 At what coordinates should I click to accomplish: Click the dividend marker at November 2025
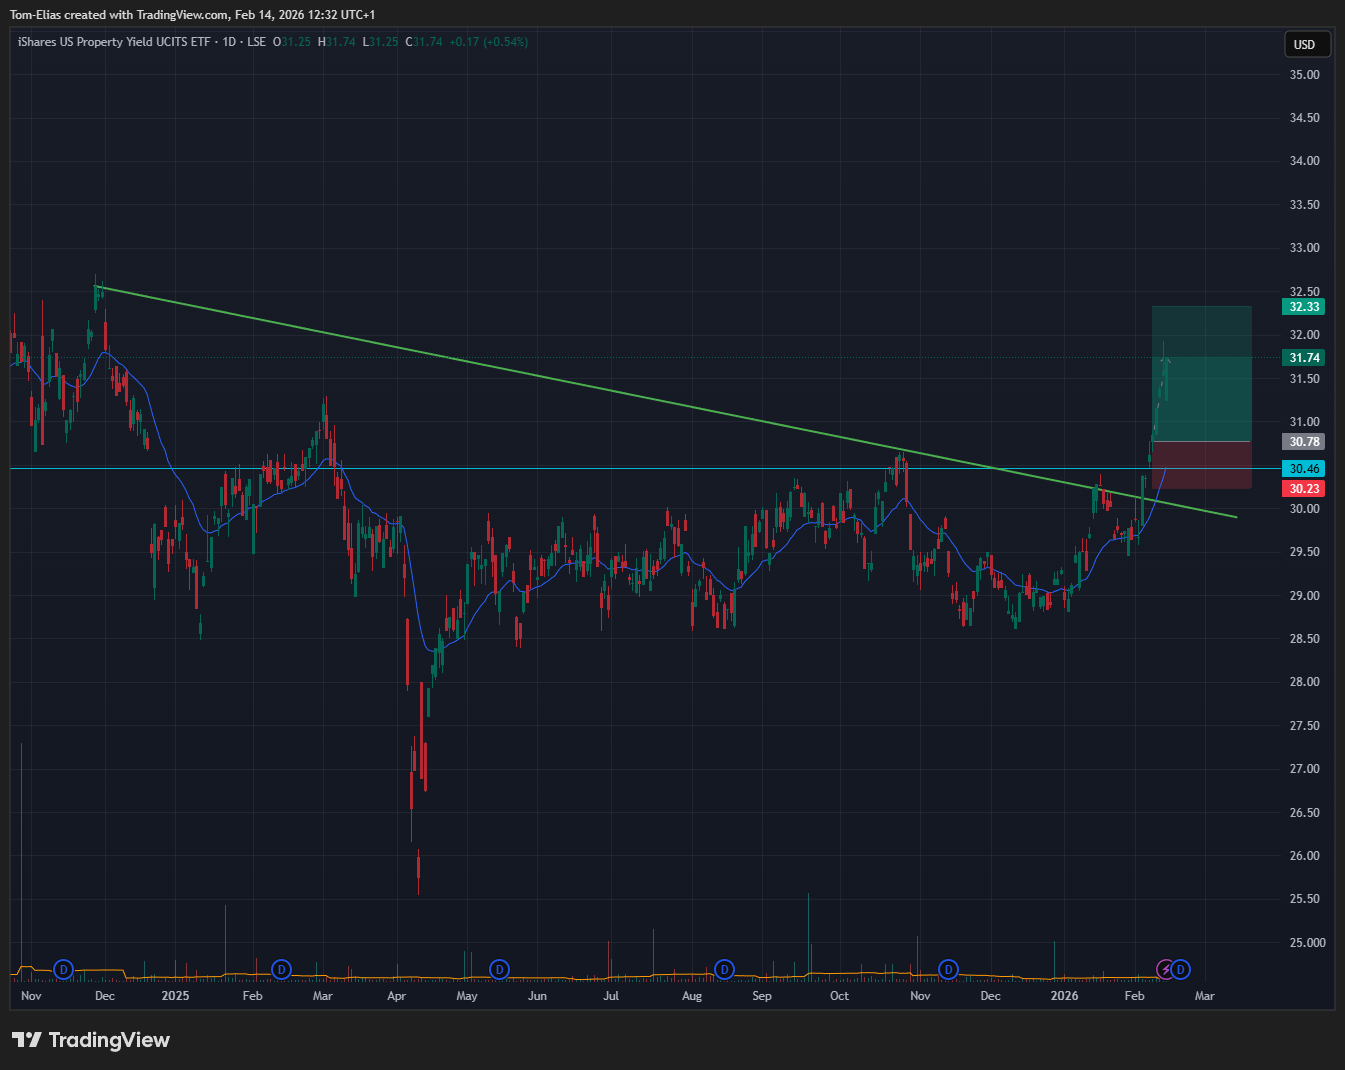point(948,969)
